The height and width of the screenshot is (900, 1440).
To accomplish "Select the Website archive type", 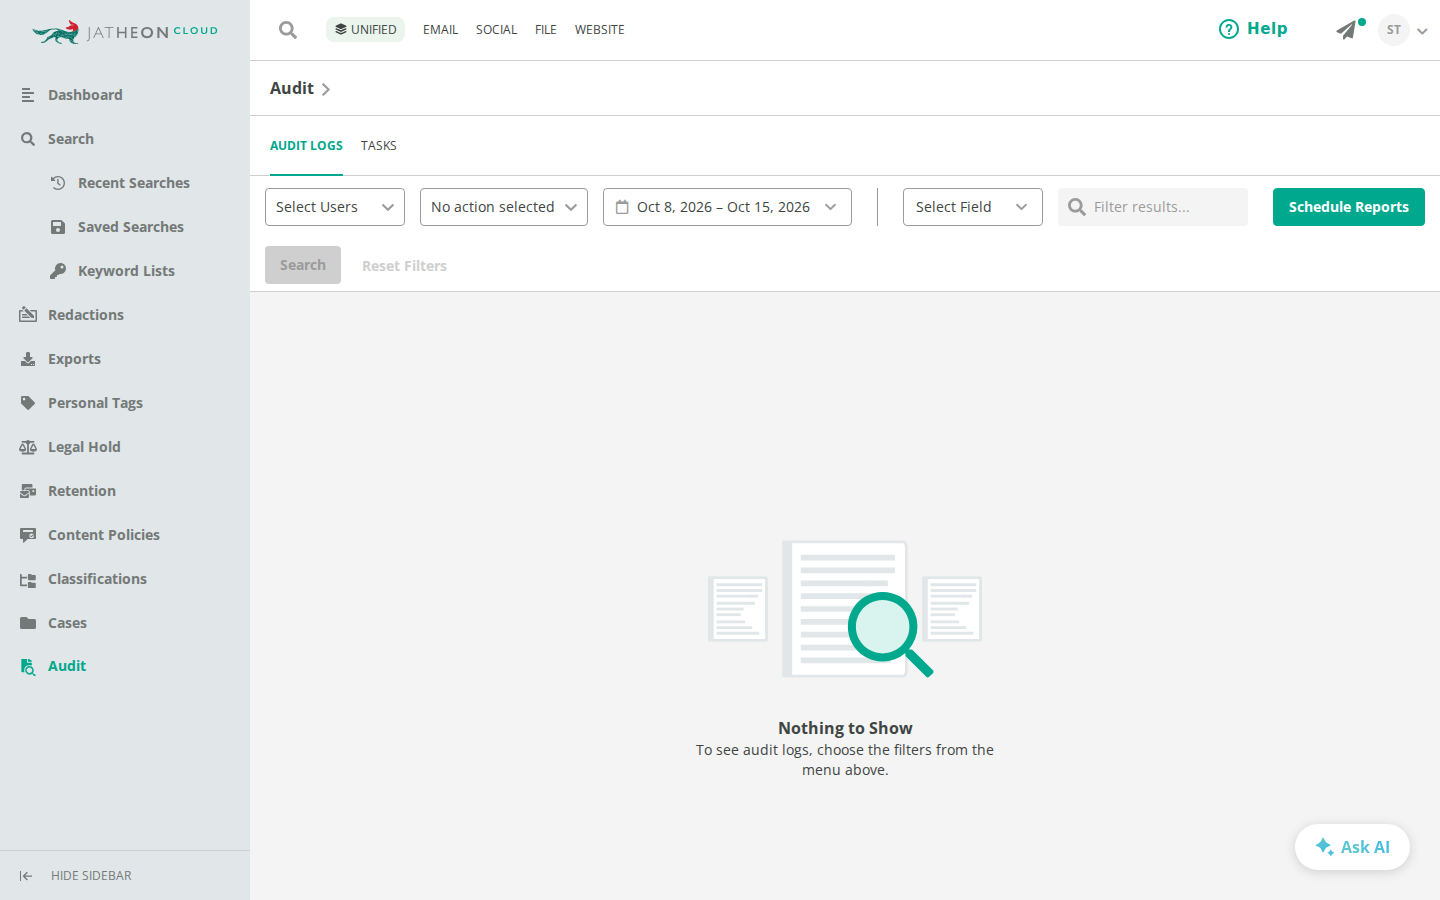I will click(x=600, y=30).
